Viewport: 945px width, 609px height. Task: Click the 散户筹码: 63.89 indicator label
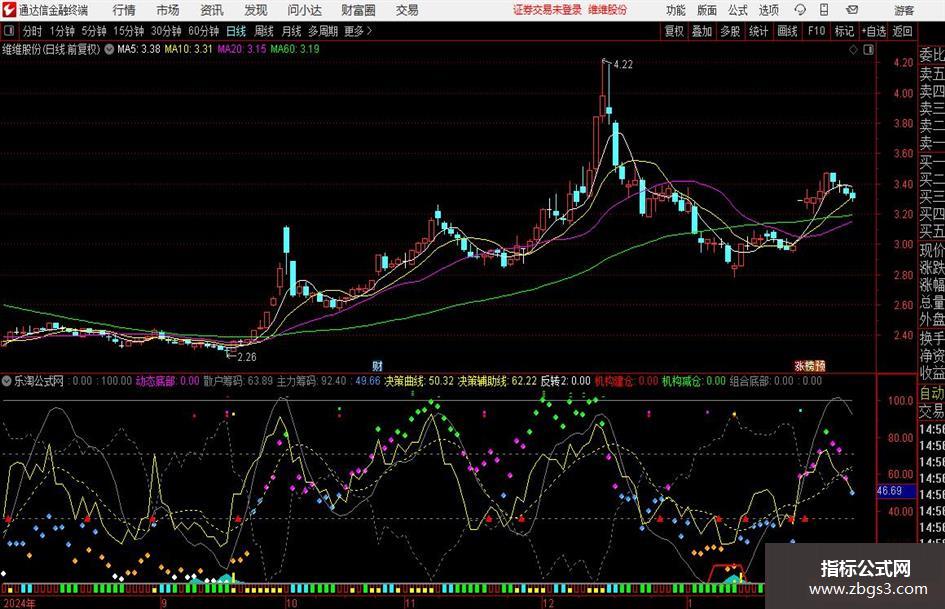coord(238,381)
